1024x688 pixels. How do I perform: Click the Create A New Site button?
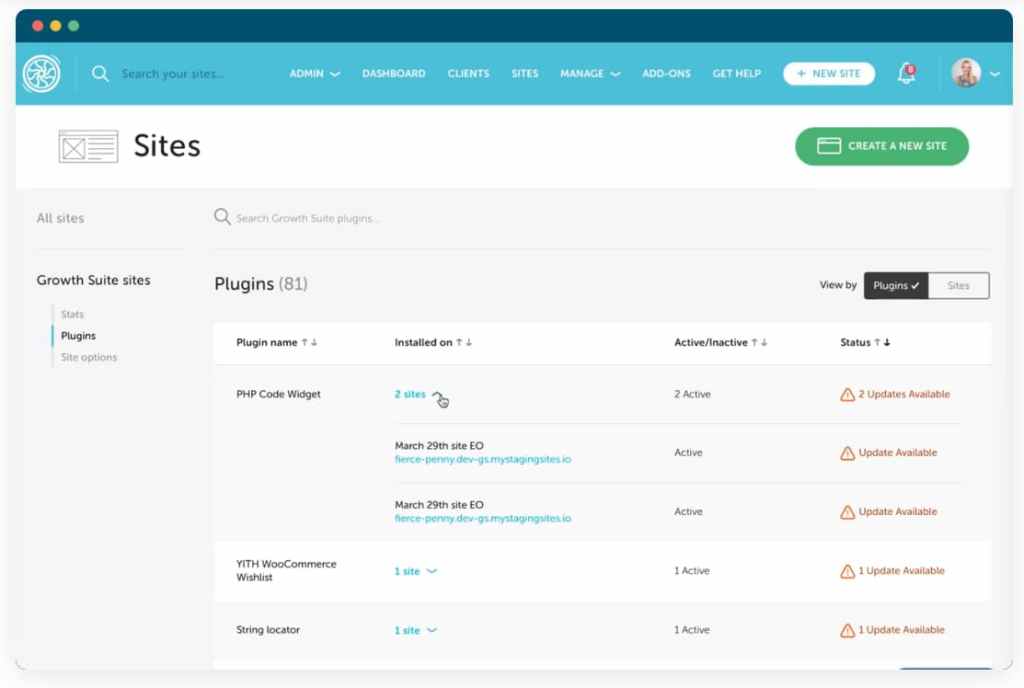pos(881,146)
